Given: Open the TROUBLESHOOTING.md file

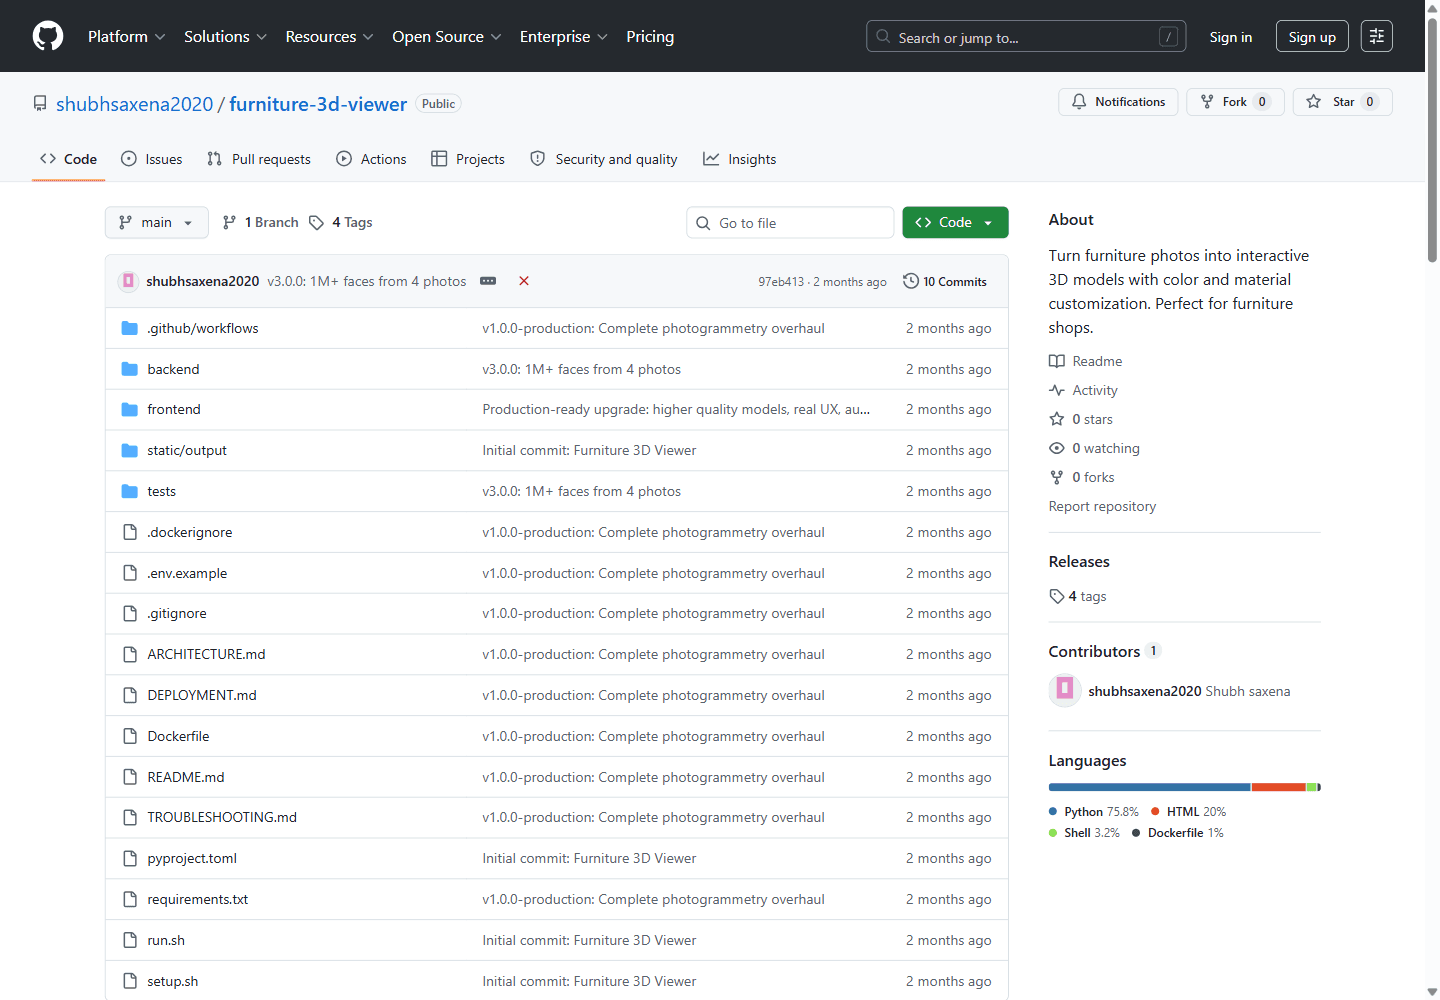Looking at the screenshot, I should [x=222, y=817].
